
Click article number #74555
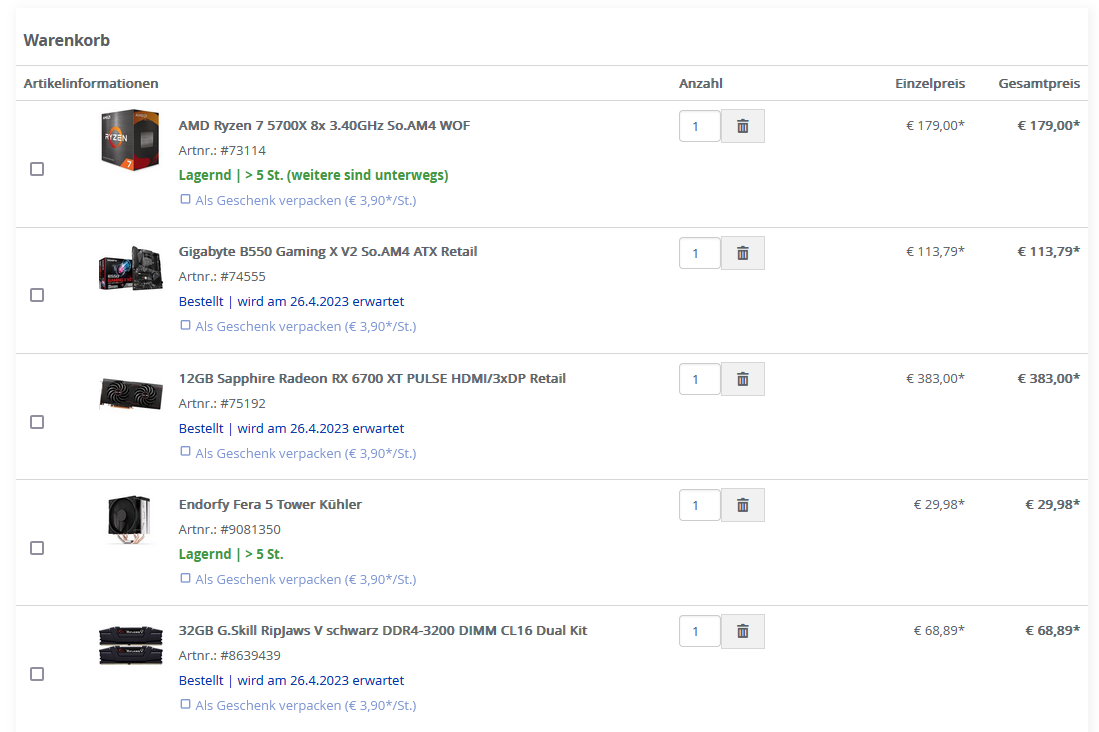[x=243, y=276]
